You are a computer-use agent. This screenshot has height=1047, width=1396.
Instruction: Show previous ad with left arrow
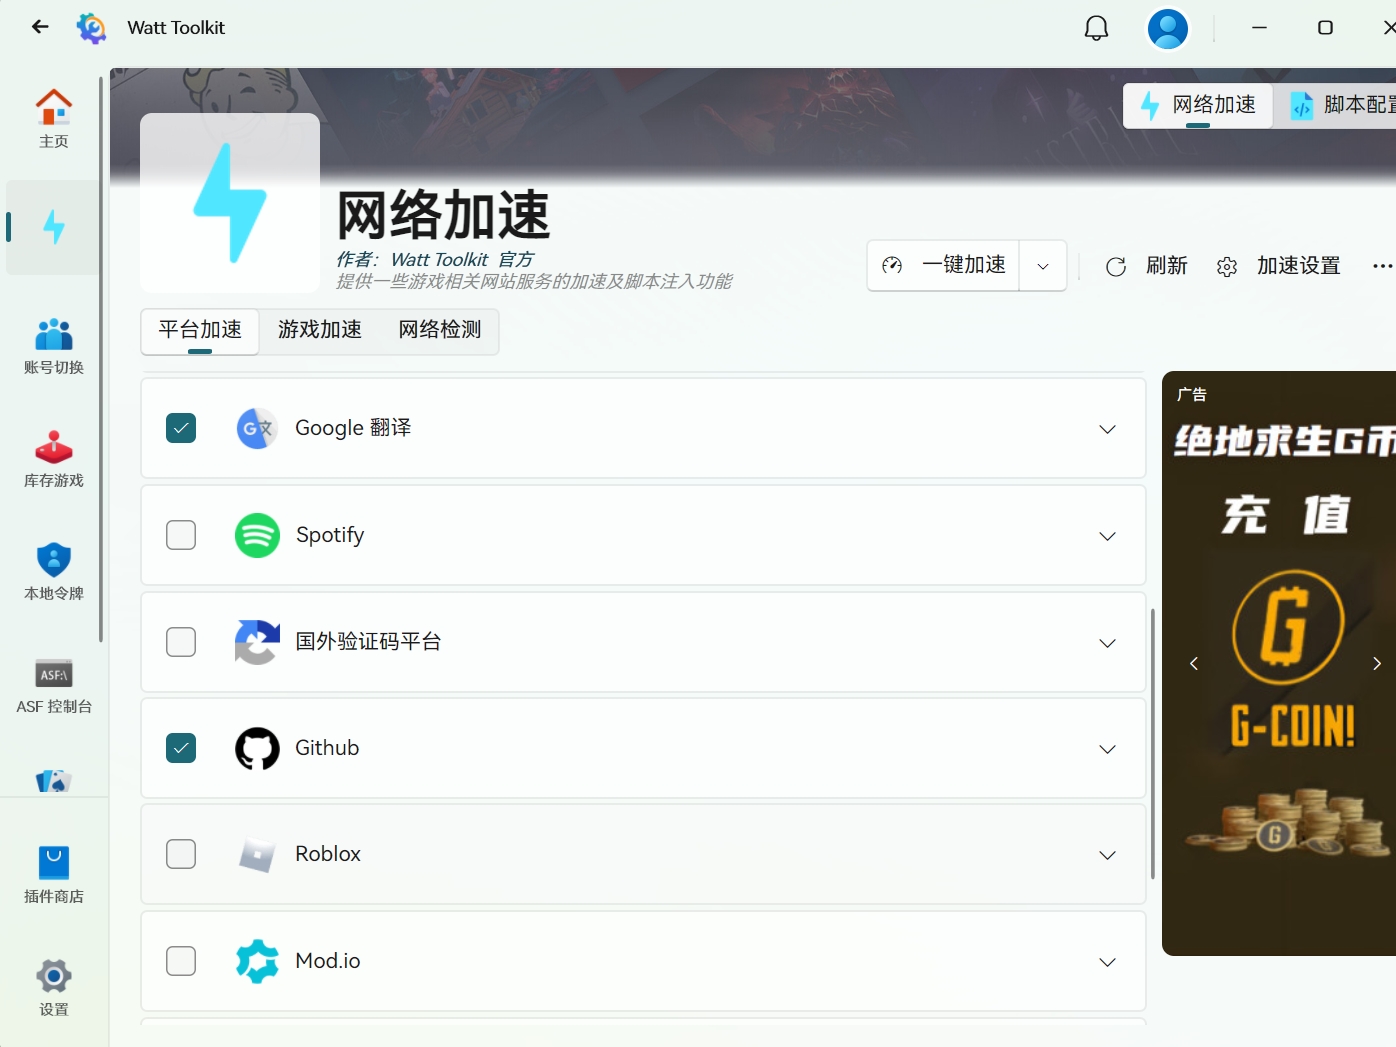pos(1193,664)
